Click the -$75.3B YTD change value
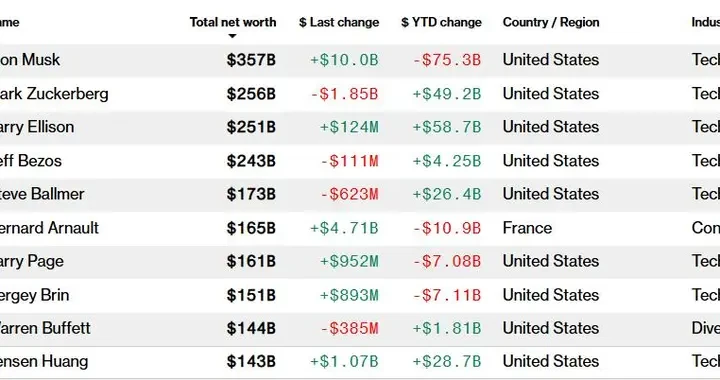The width and height of the screenshot is (720, 380). pyautogui.click(x=447, y=60)
